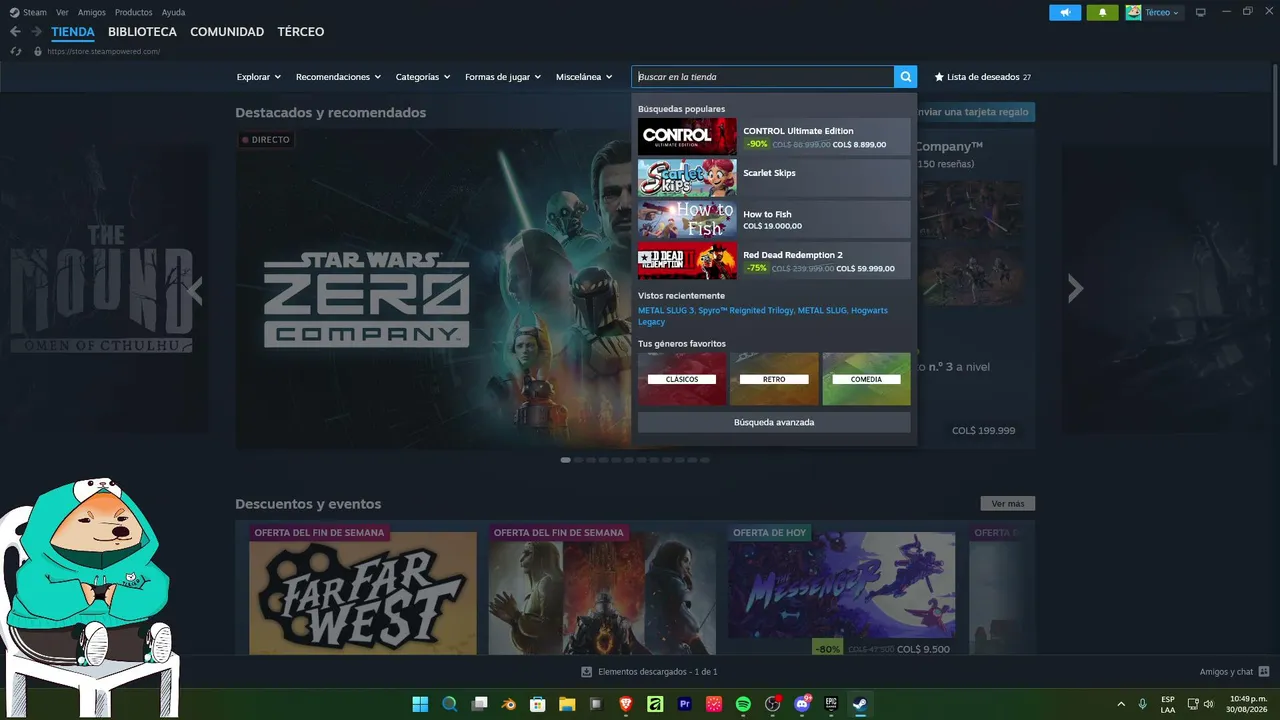The image size is (1280, 720).
Task: Click the downloads icon in the bottom bar
Action: click(x=587, y=672)
